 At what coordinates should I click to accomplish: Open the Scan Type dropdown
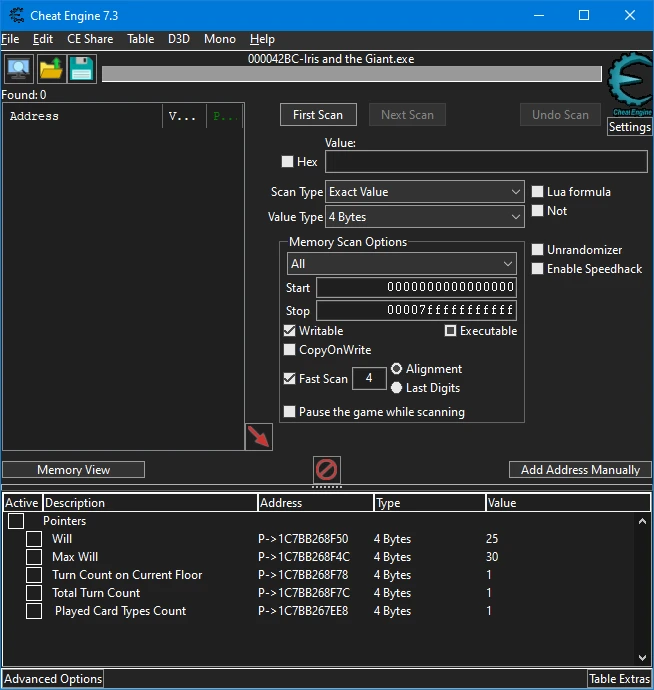tap(425, 192)
